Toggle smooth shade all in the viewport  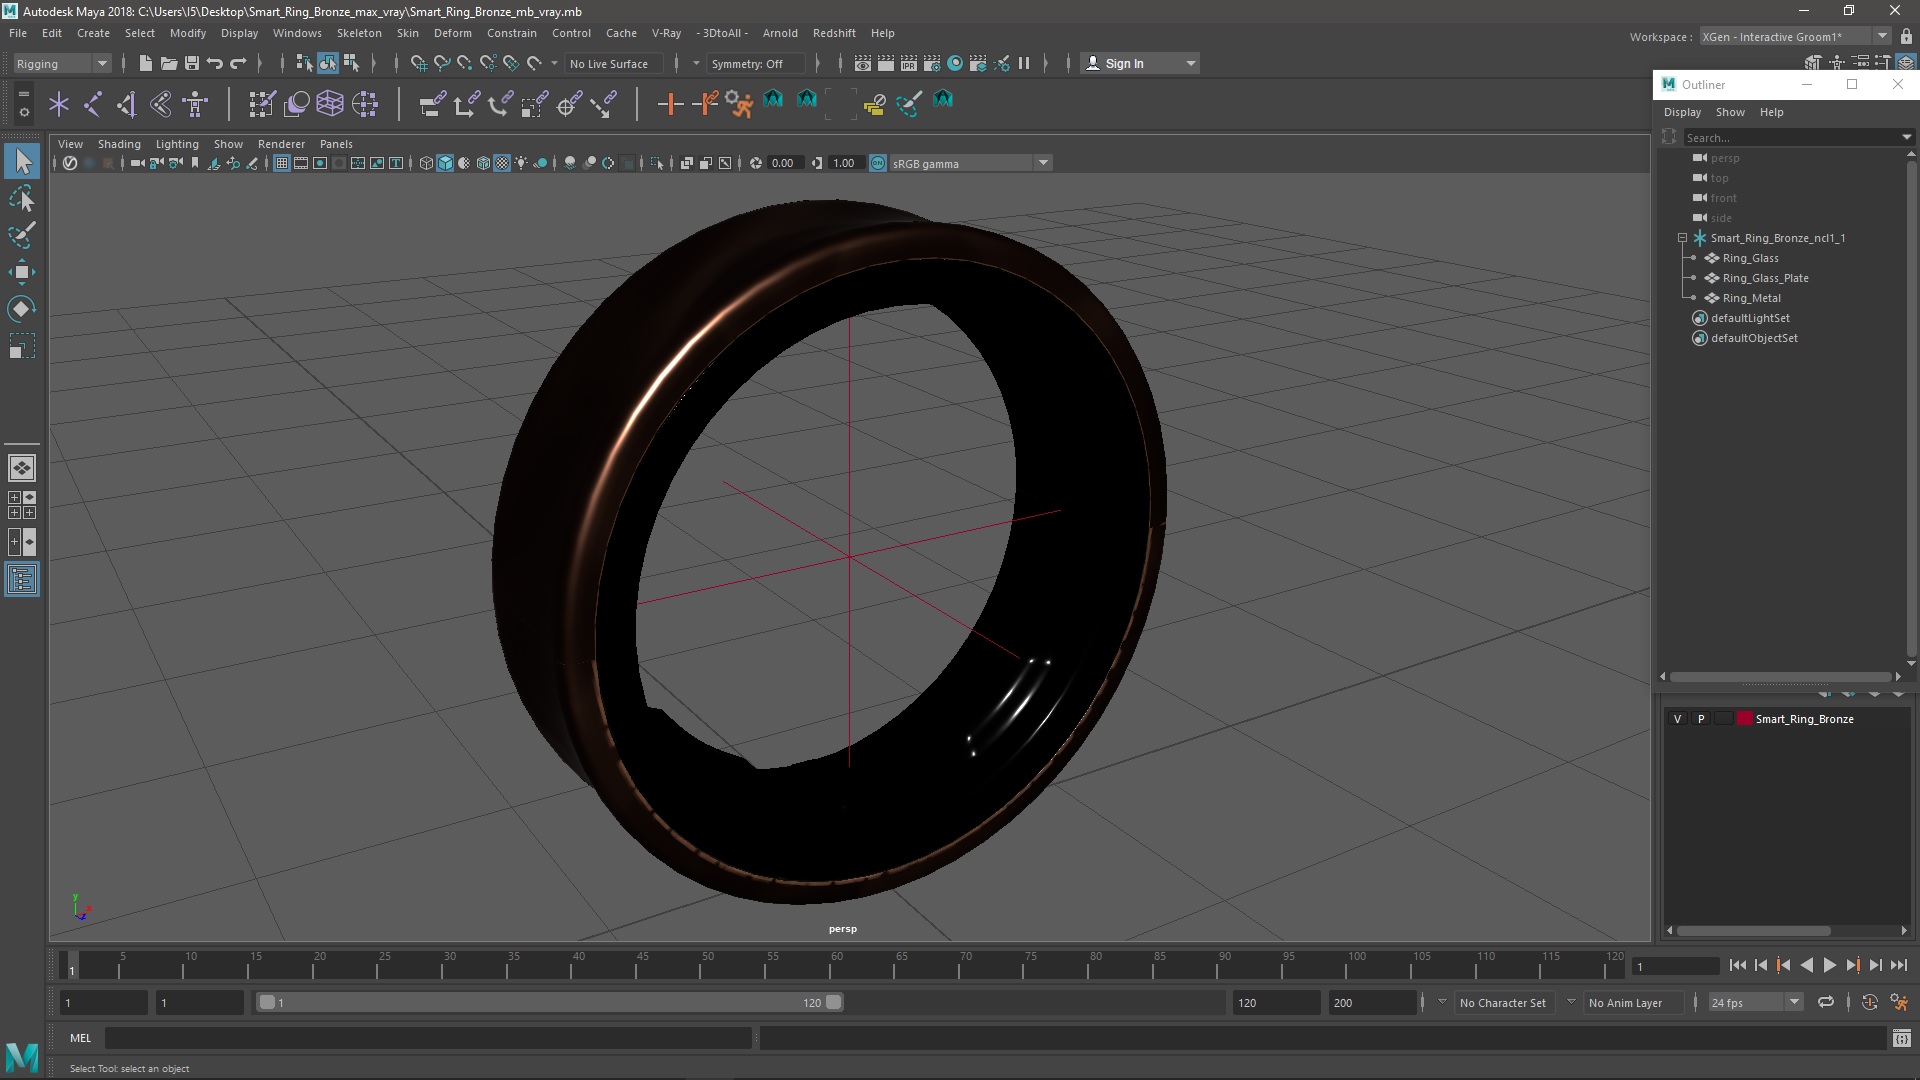click(x=445, y=163)
